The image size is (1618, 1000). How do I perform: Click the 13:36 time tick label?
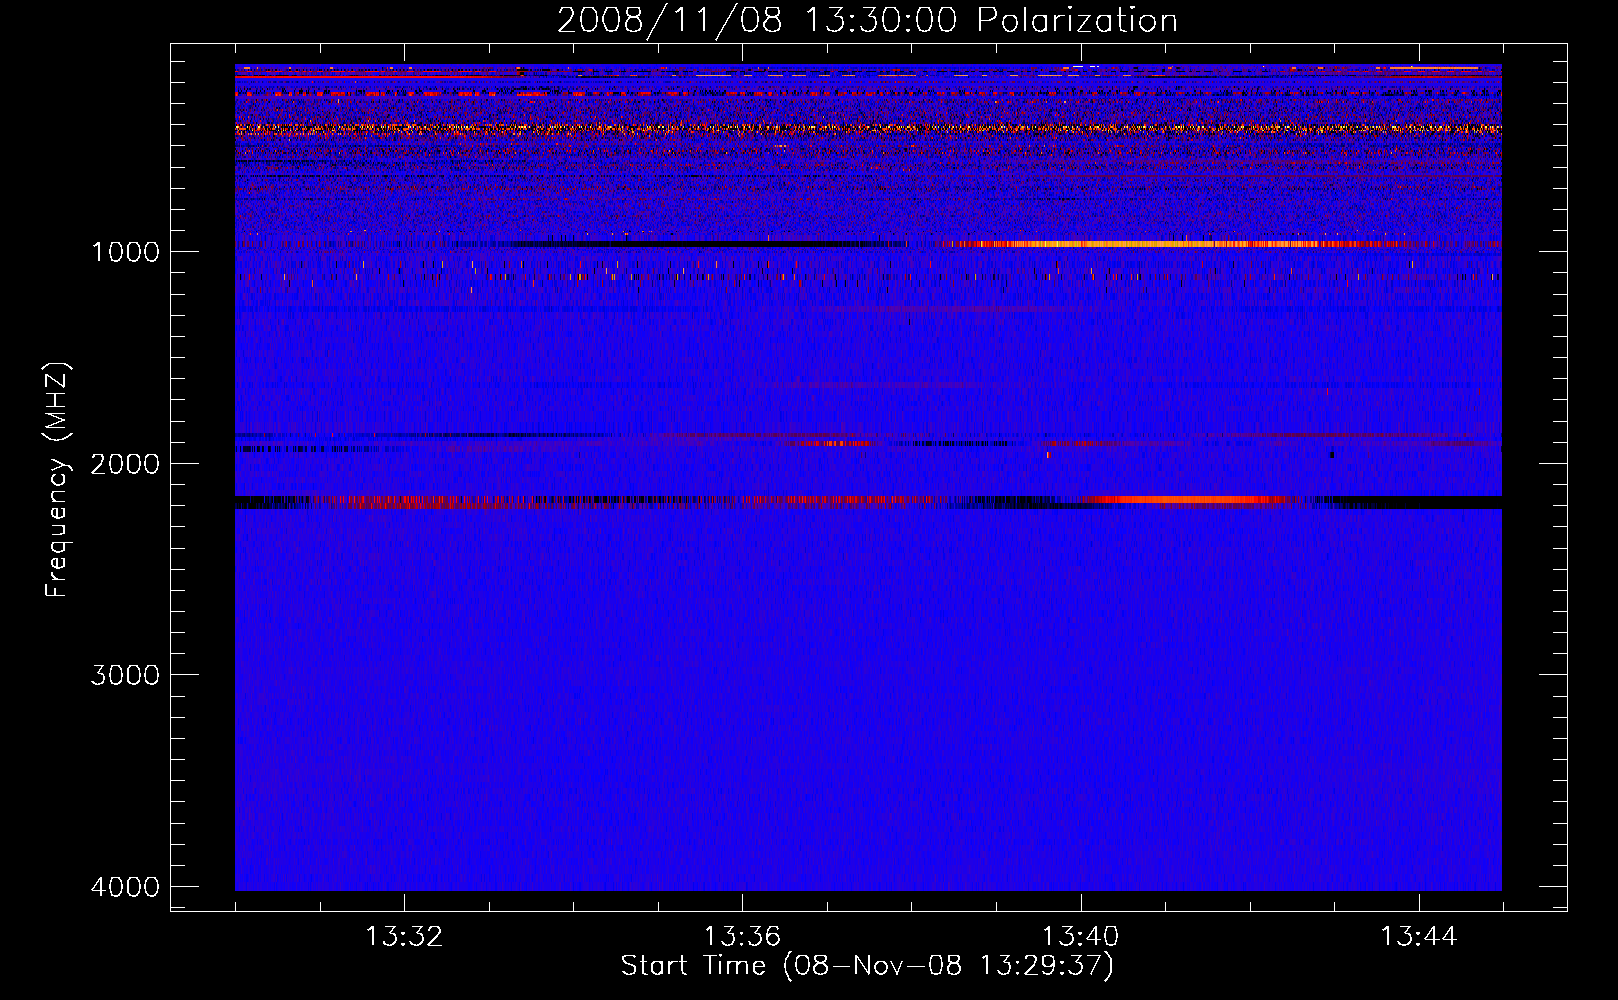tap(742, 937)
